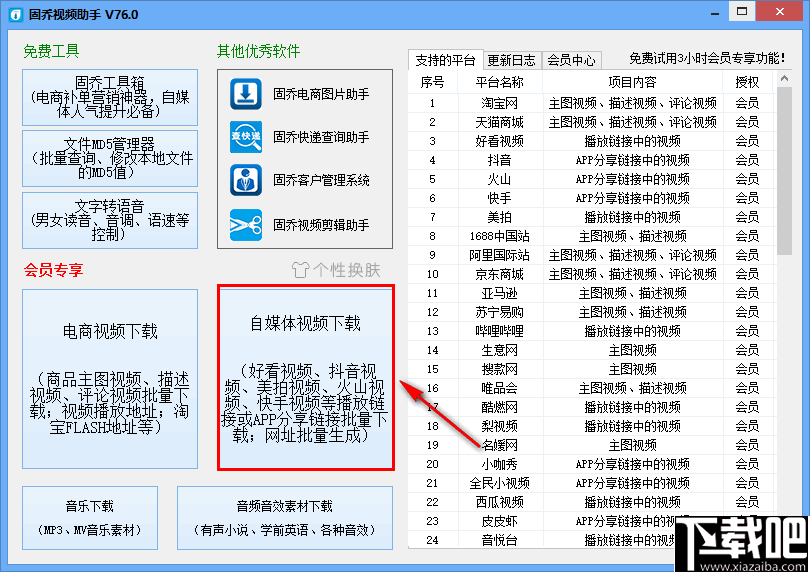Click 免费试用3小时会员专享功能 notice

pyautogui.click(x=707, y=58)
